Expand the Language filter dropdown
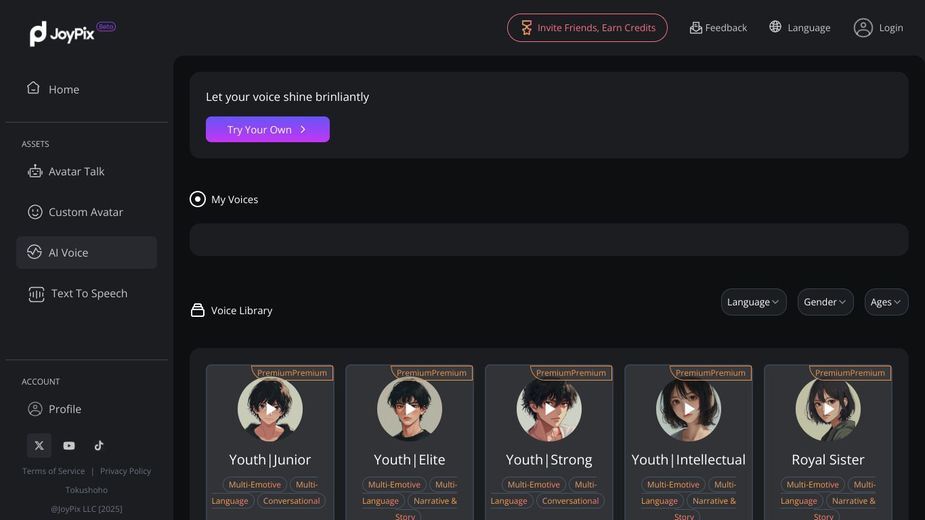The width and height of the screenshot is (925, 520). click(753, 302)
